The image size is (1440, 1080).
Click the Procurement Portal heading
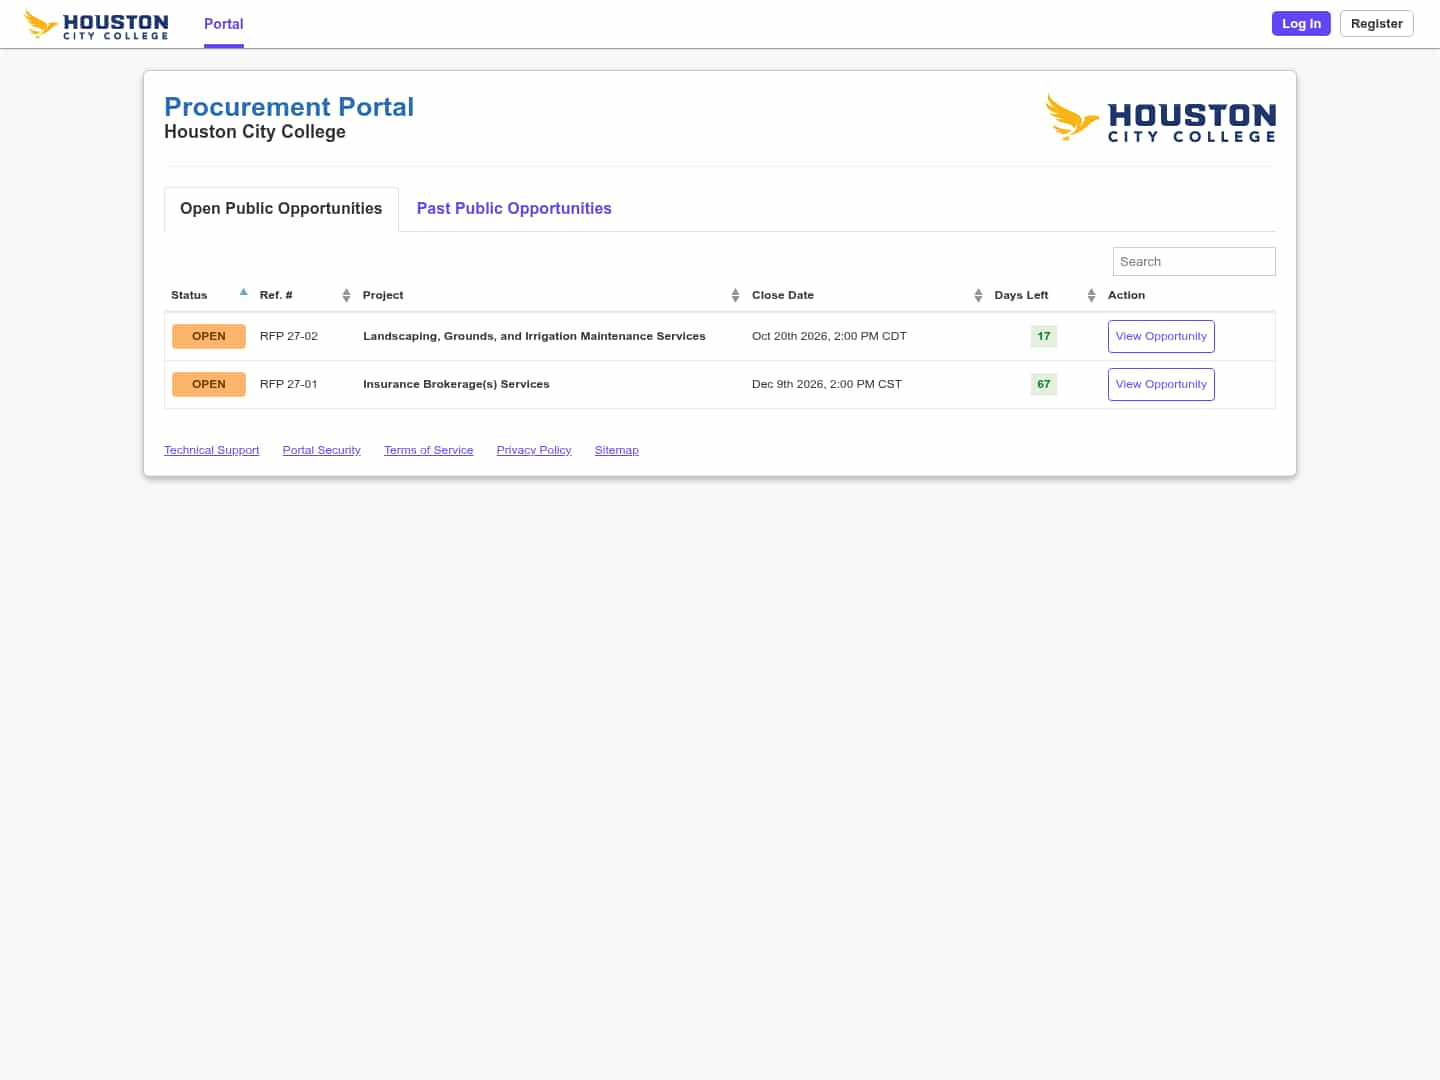[x=289, y=107]
